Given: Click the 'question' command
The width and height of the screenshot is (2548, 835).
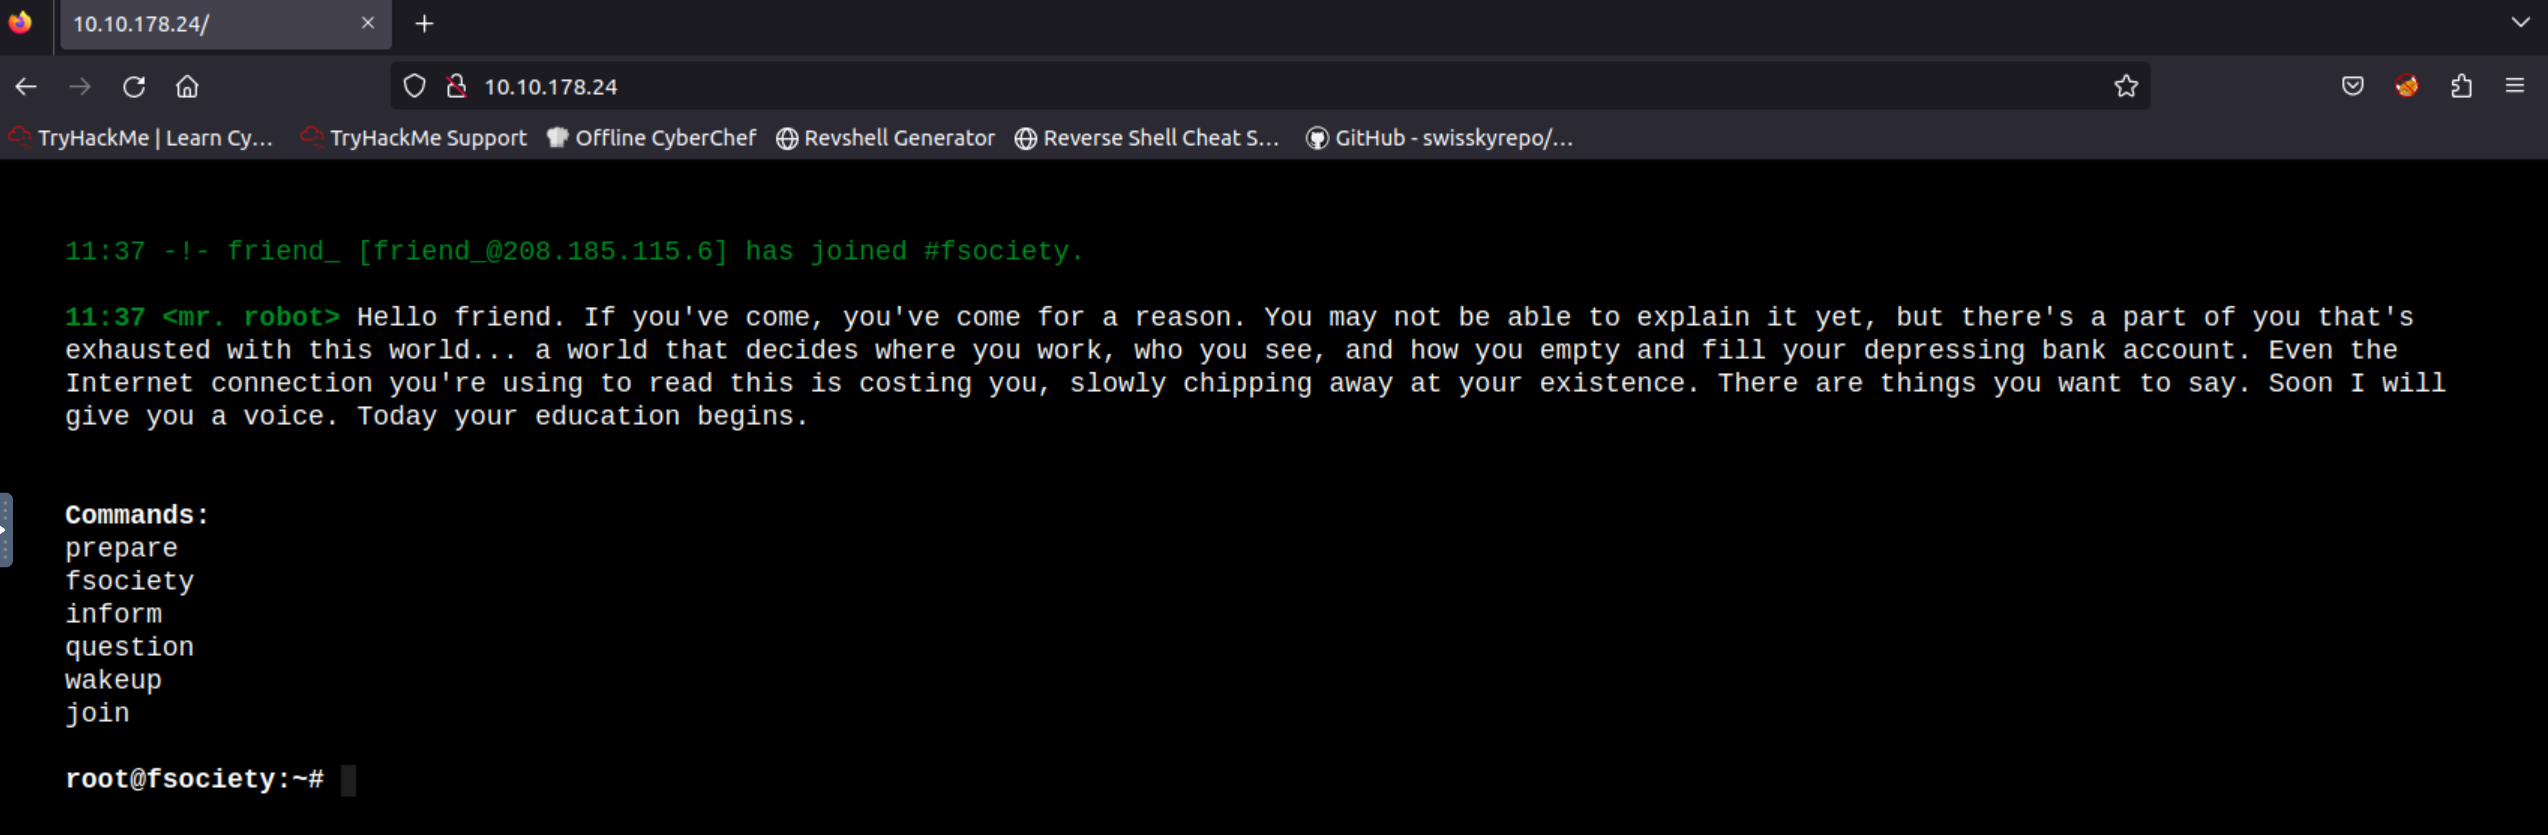Looking at the screenshot, I should pos(129,647).
